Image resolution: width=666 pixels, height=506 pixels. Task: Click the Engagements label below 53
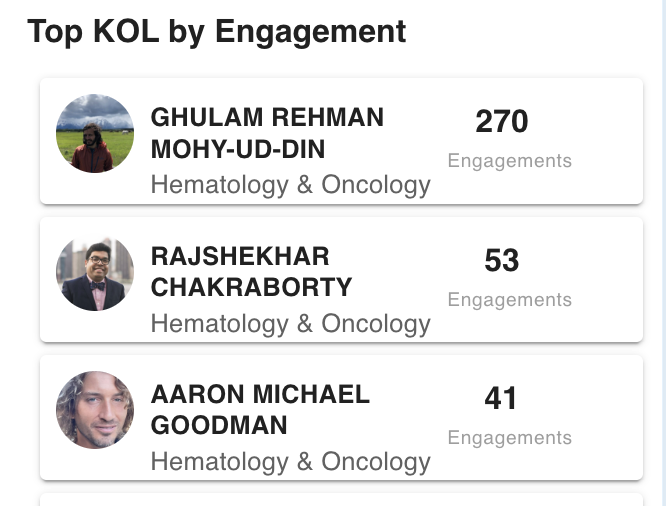point(509,300)
